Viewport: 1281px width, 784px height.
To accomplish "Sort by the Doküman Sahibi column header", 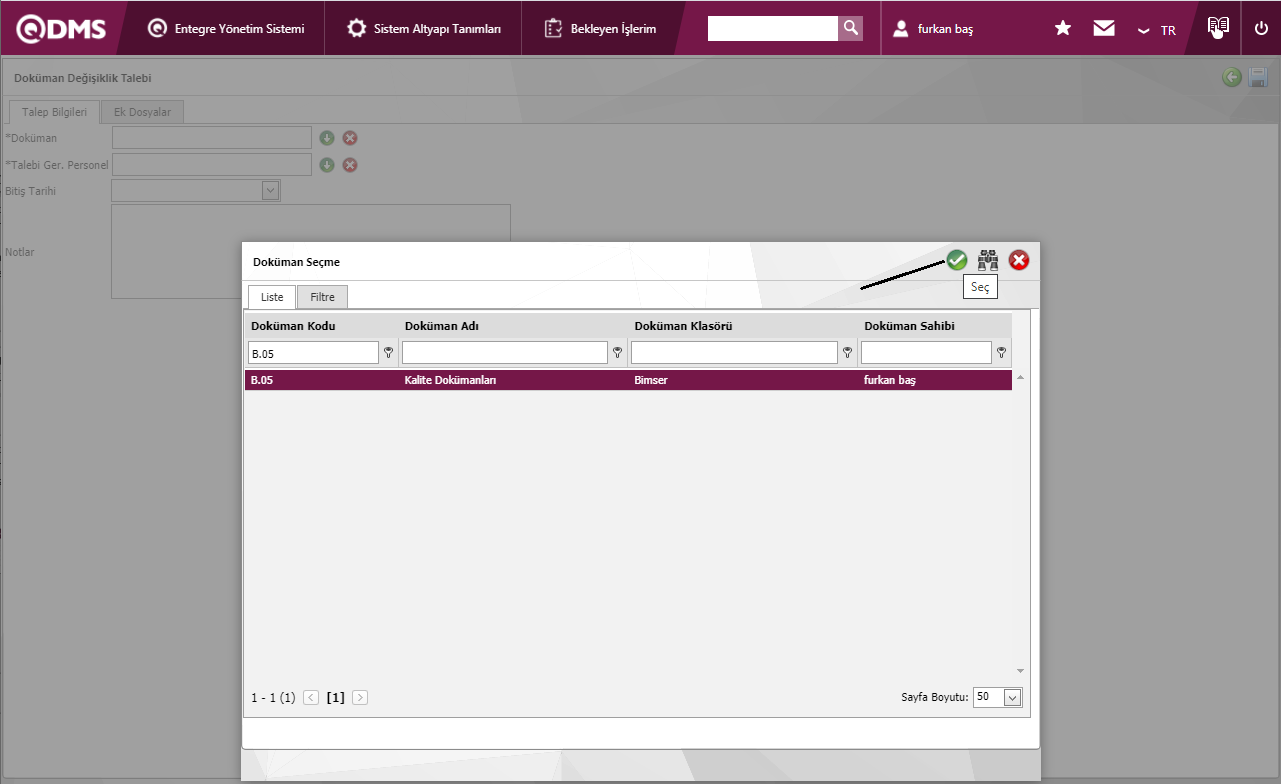I will click(909, 326).
